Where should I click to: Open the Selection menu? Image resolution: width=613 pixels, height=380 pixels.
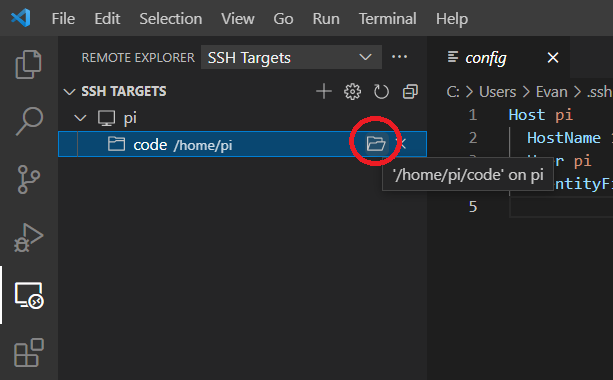coord(171,18)
